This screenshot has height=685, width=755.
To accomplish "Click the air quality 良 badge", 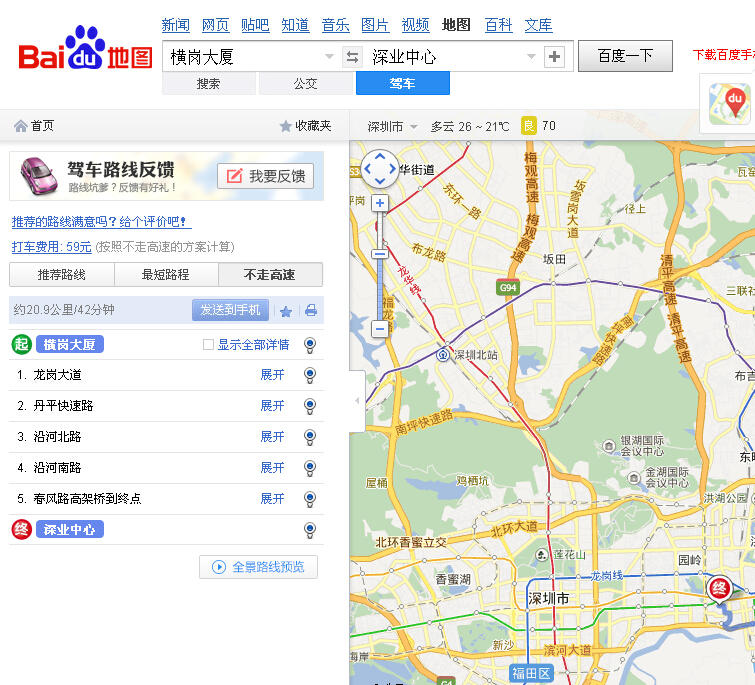I will click(x=529, y=126).
